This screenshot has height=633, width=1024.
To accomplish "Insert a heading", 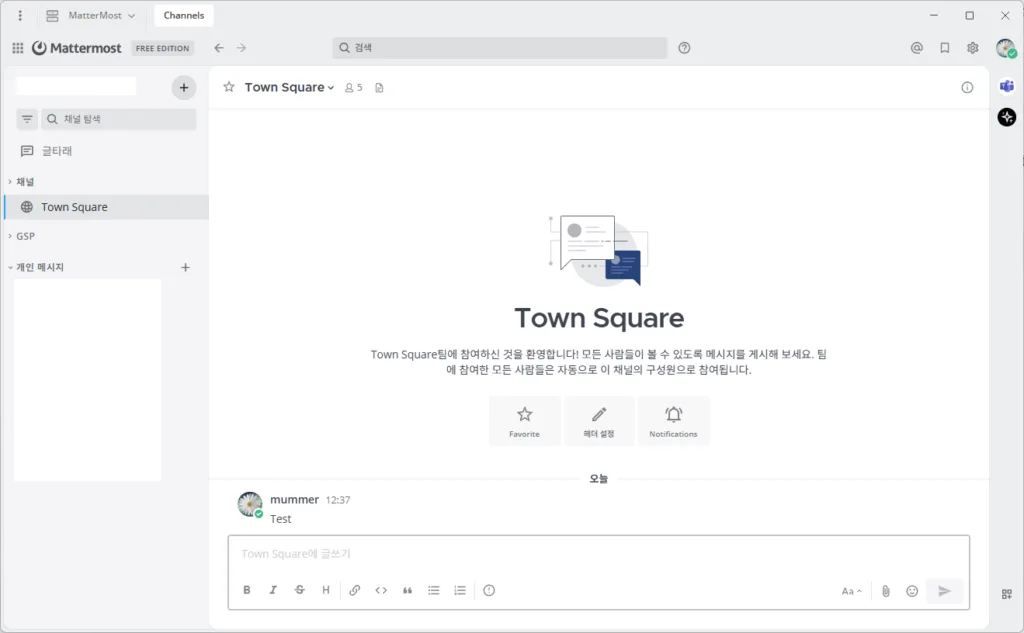I will click(x=325, y=590).
